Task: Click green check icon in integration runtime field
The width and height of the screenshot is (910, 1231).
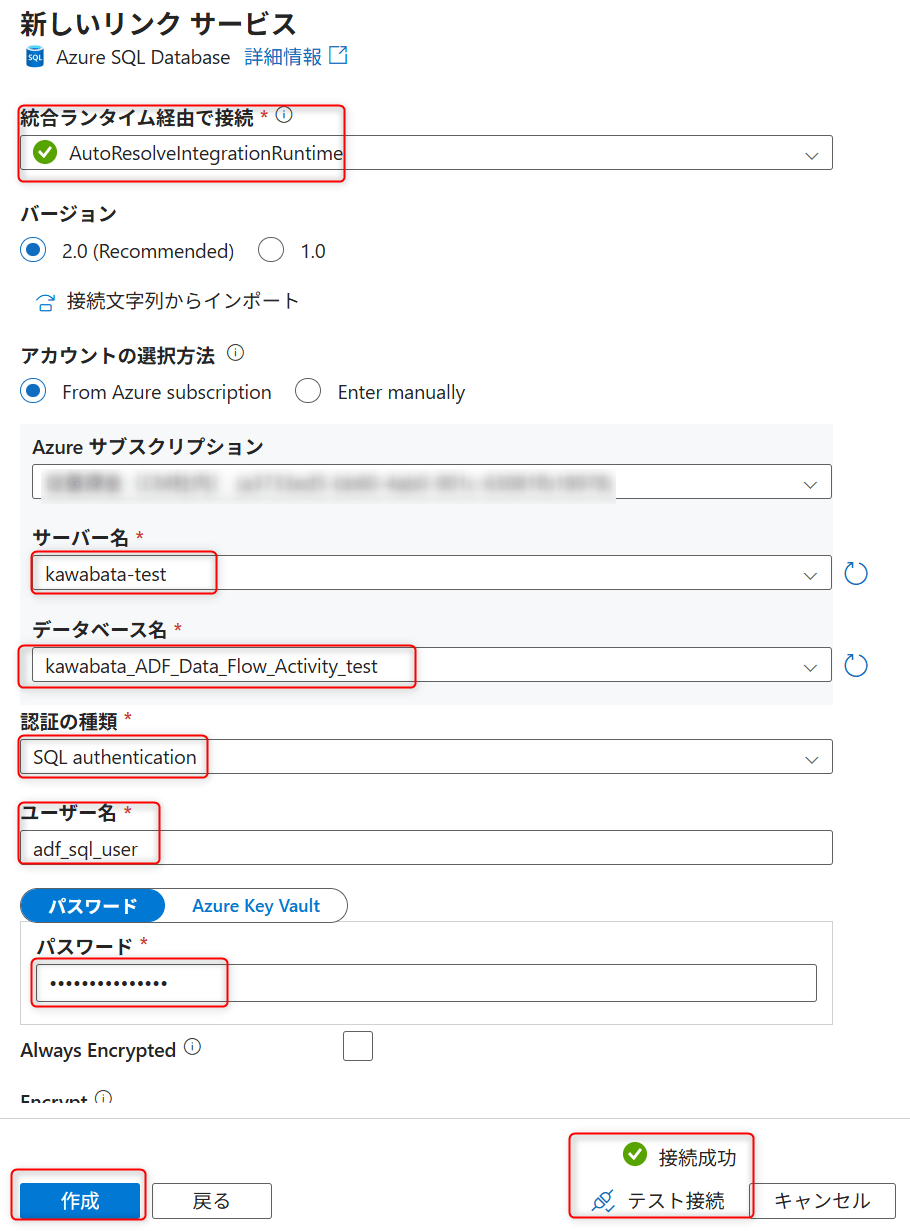Action: [45, 153]
